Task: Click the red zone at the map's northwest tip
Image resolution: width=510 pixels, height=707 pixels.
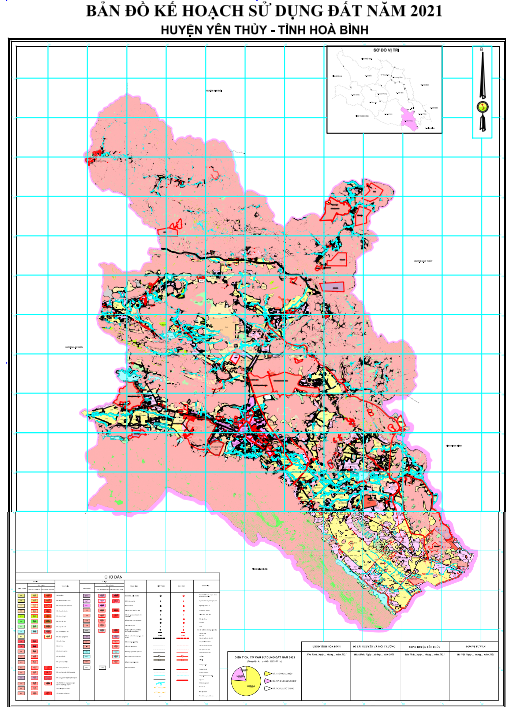Action: pos(96,156)
